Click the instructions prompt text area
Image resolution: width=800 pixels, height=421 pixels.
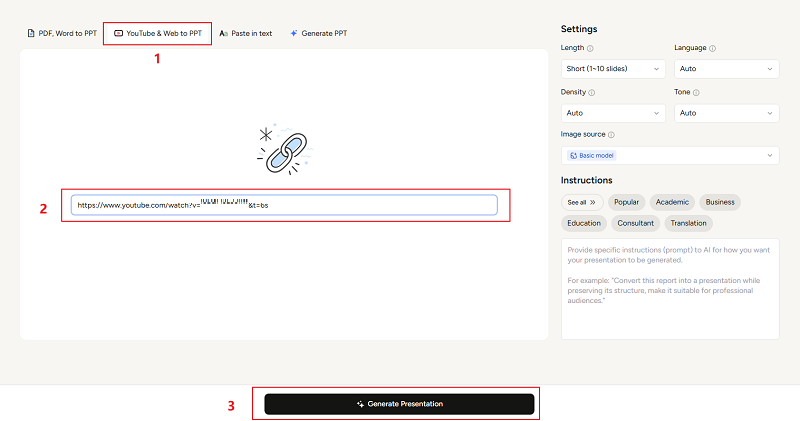(x=670, y=289)
